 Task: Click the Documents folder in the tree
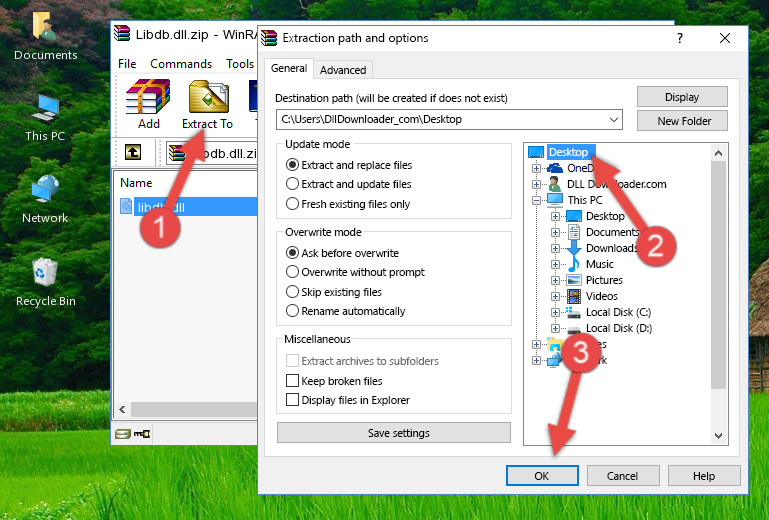pos(613,232)
